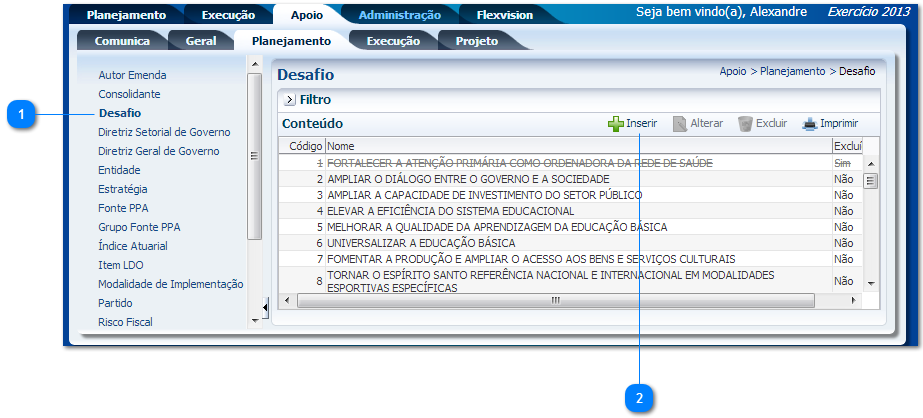The height and width of the screenshot is (418, 923).
Task: Open Item LDO in the sidebar
Action: click(121, 265)
